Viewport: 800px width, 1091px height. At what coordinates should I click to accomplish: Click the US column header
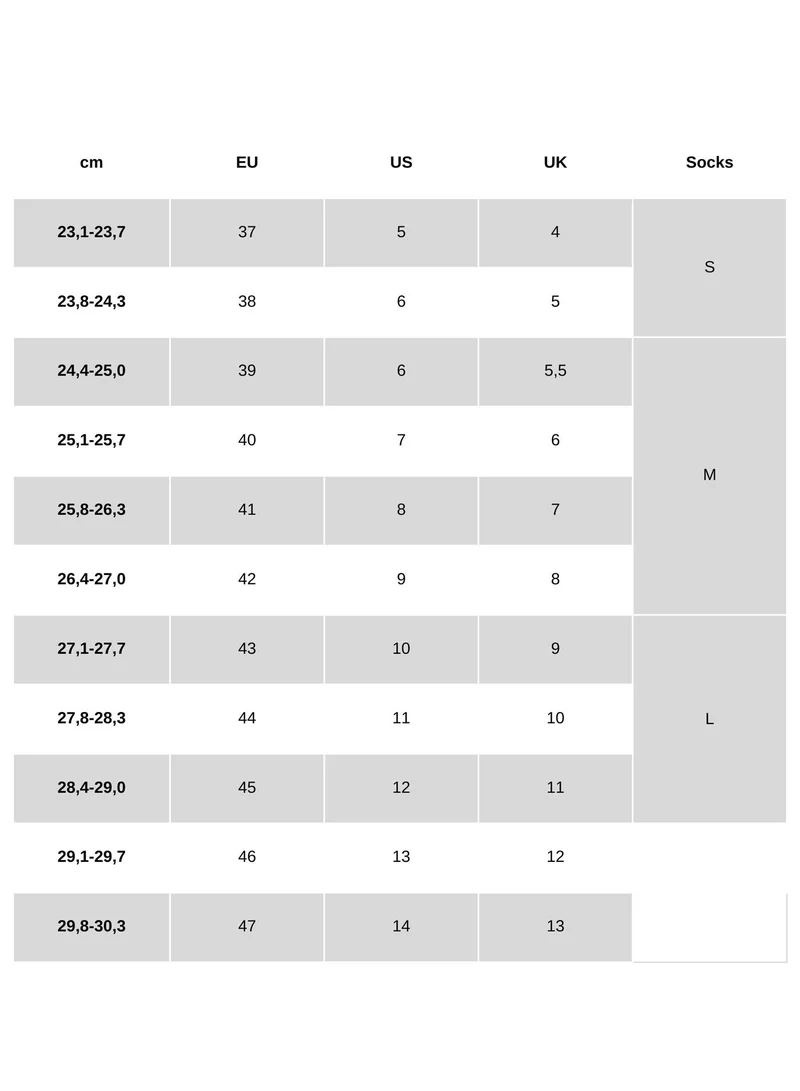401,162
